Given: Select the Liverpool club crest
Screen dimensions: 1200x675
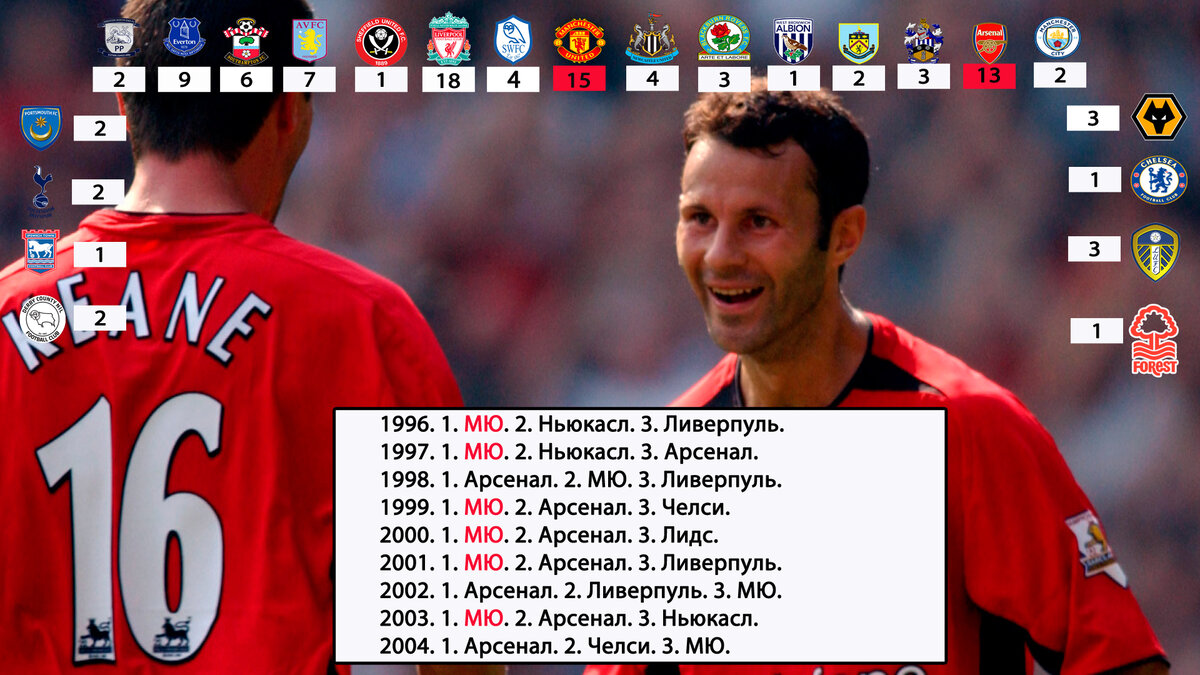Looking at the screenshot, I should (x=449, y=39).
